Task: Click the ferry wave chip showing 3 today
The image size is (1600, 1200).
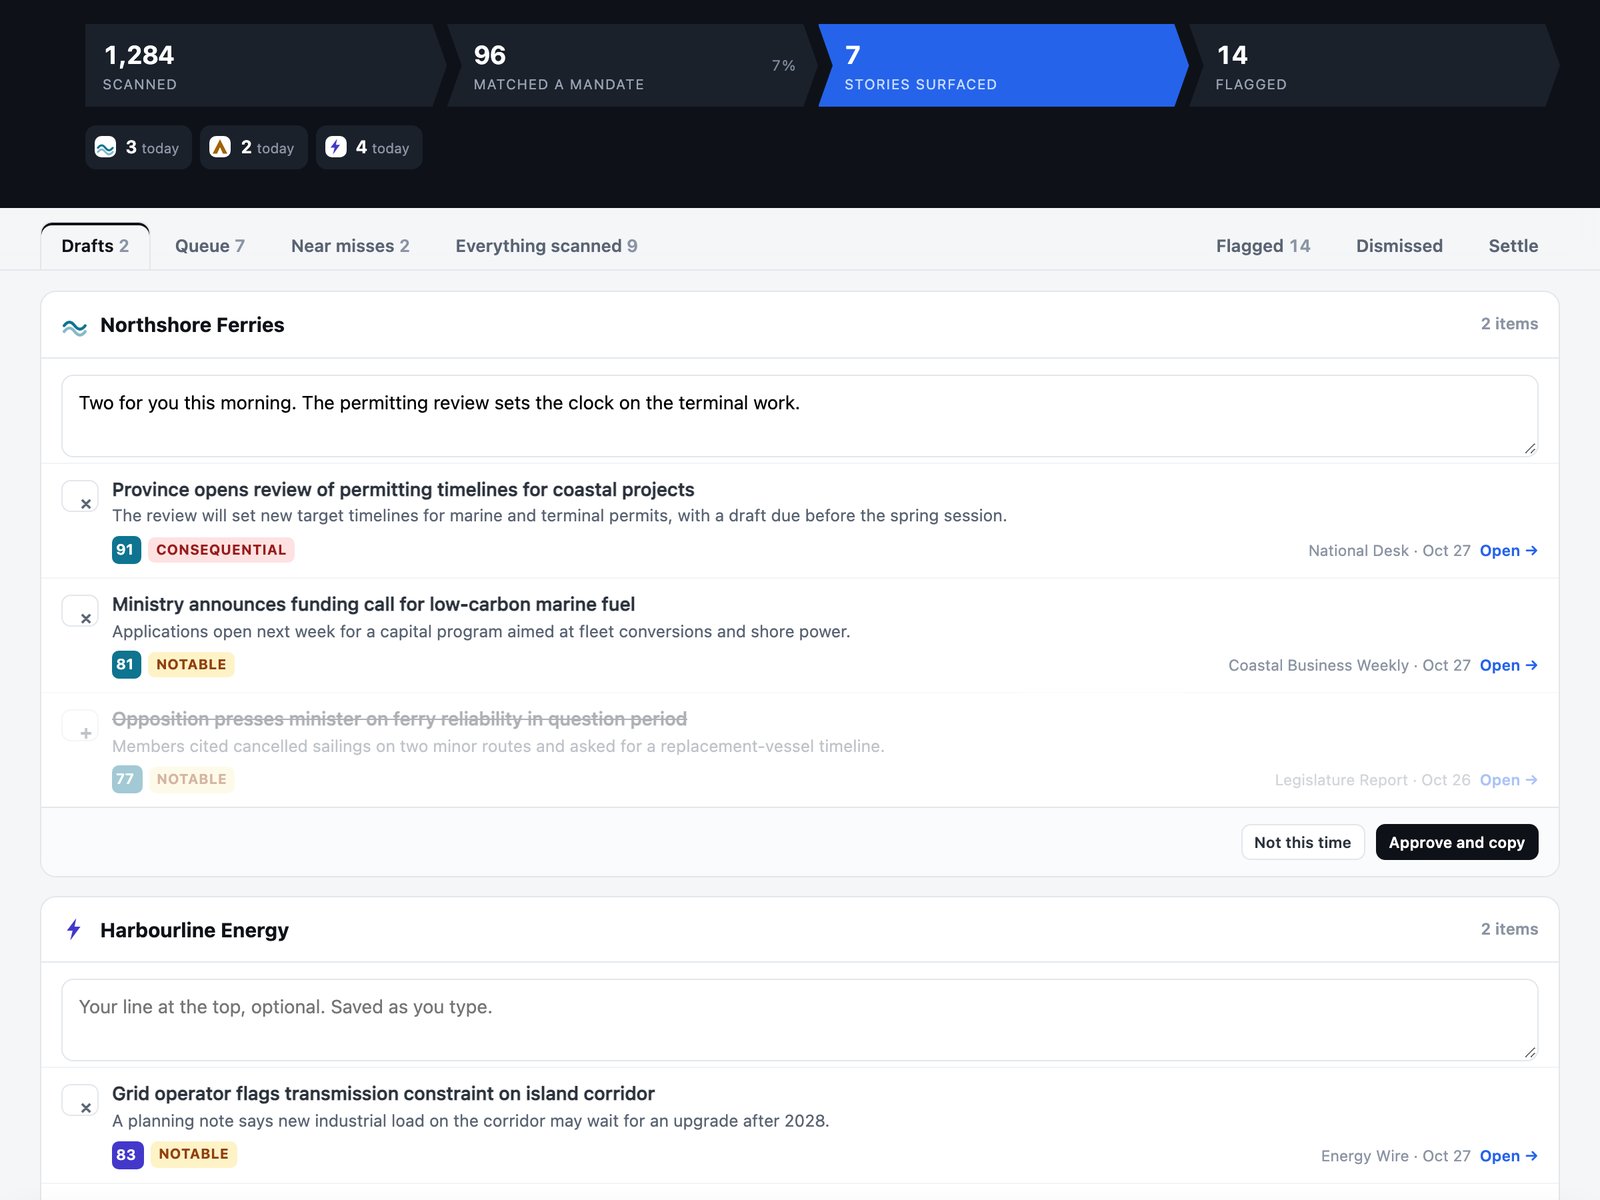Action: [x=138, y=147]
